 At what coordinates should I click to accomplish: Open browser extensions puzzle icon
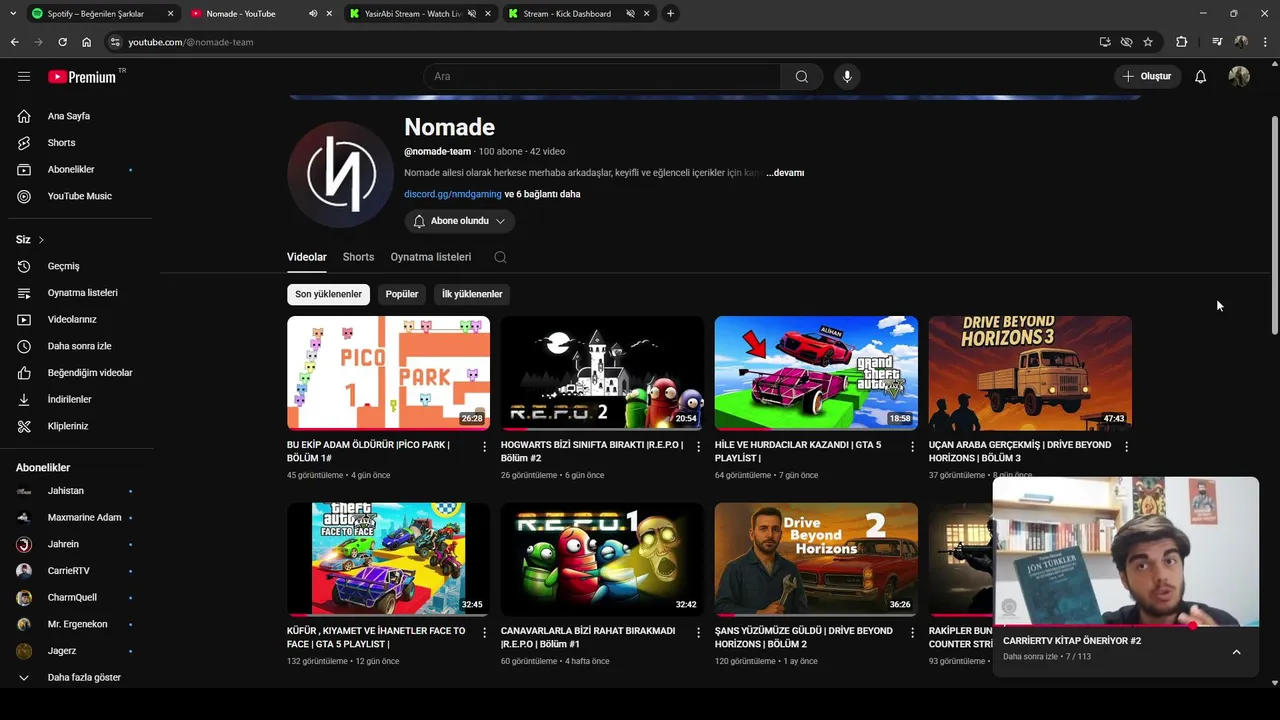click(1182, 42)
